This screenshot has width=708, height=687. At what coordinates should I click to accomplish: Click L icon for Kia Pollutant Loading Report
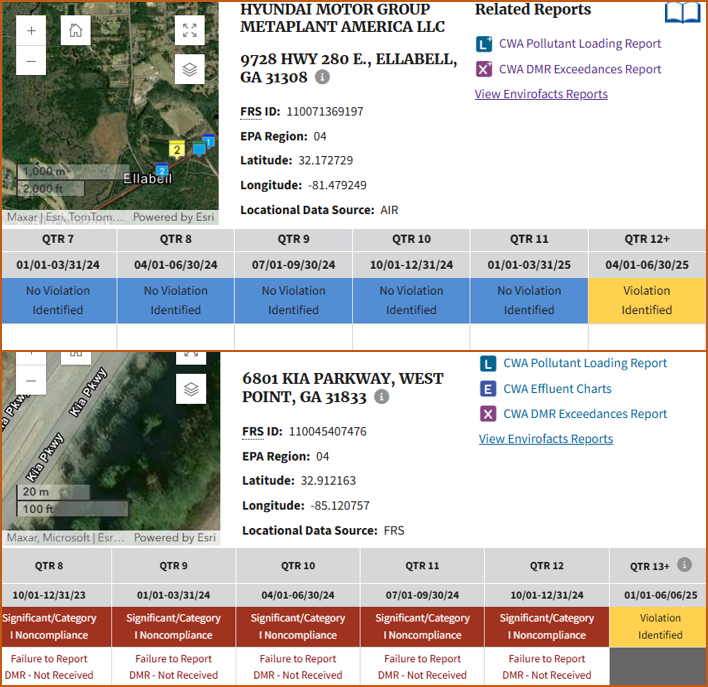pos(488,363)
